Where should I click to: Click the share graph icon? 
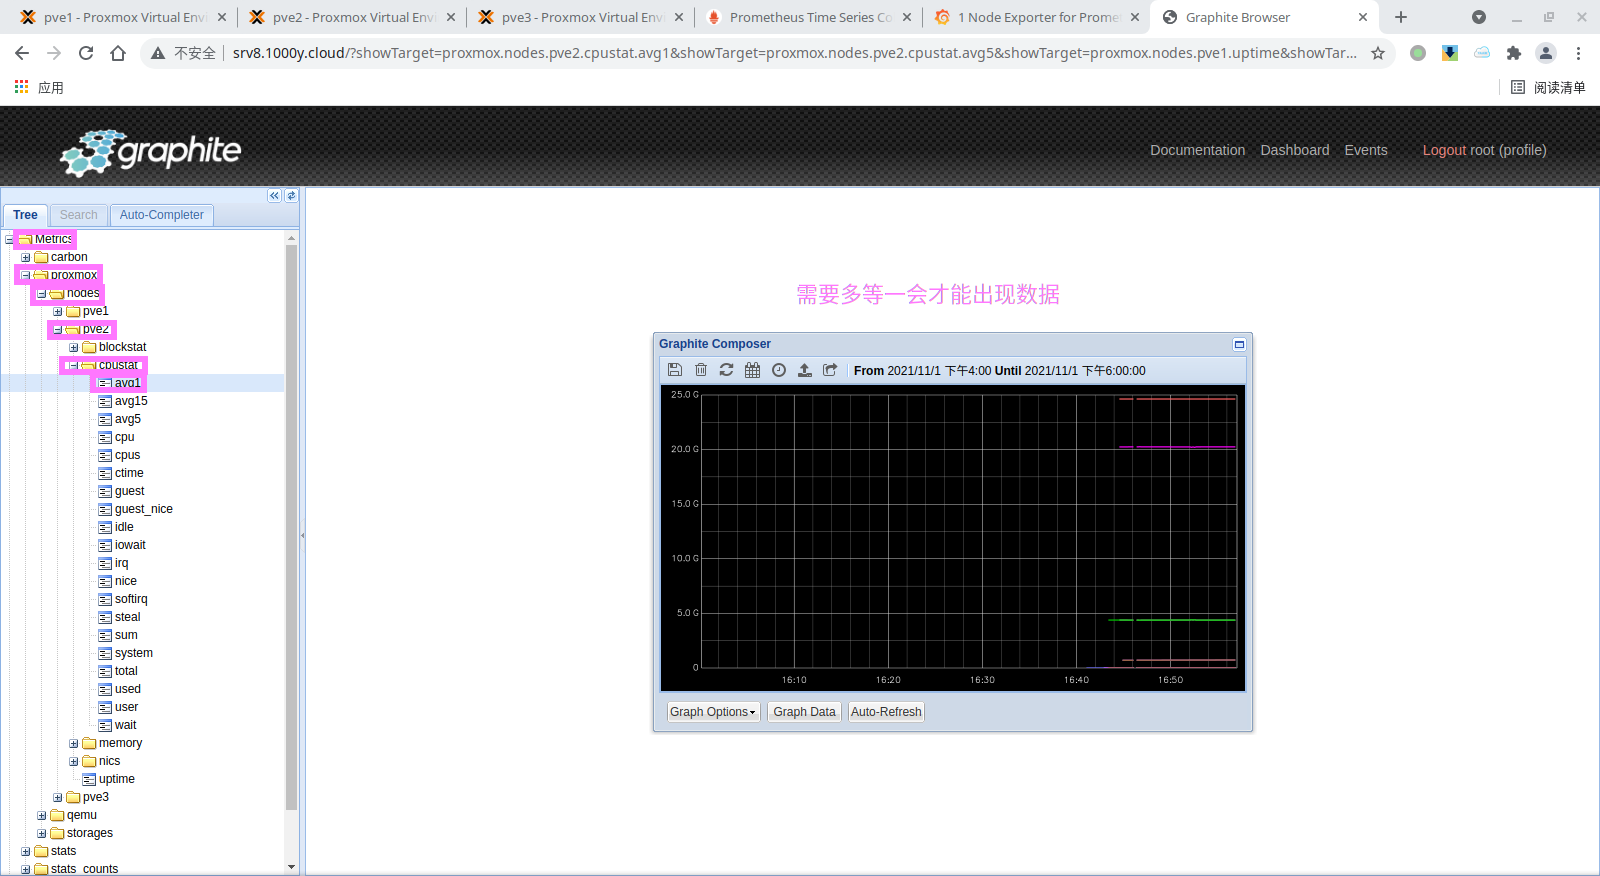[x=830, y=370]
